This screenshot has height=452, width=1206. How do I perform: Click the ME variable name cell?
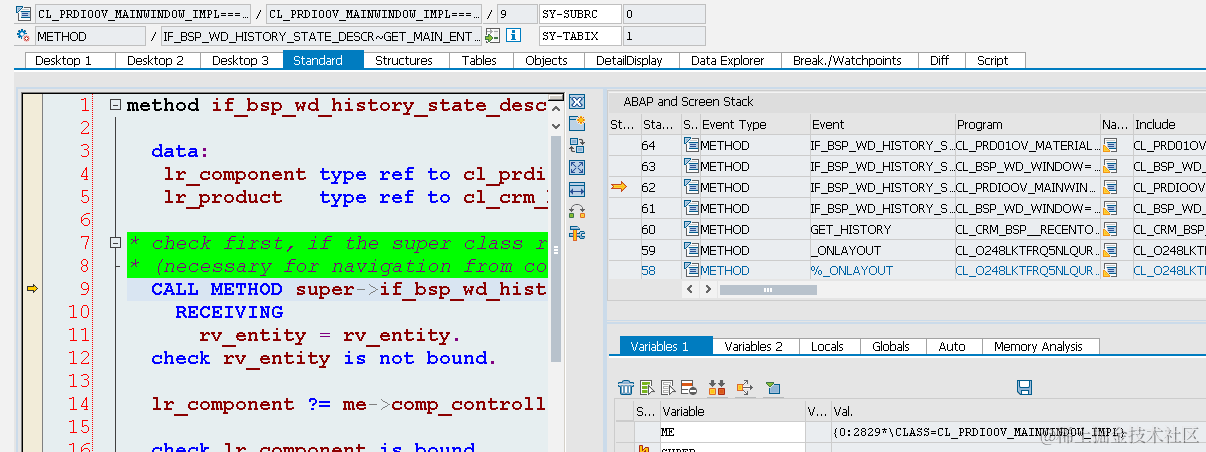coord(731,432)
